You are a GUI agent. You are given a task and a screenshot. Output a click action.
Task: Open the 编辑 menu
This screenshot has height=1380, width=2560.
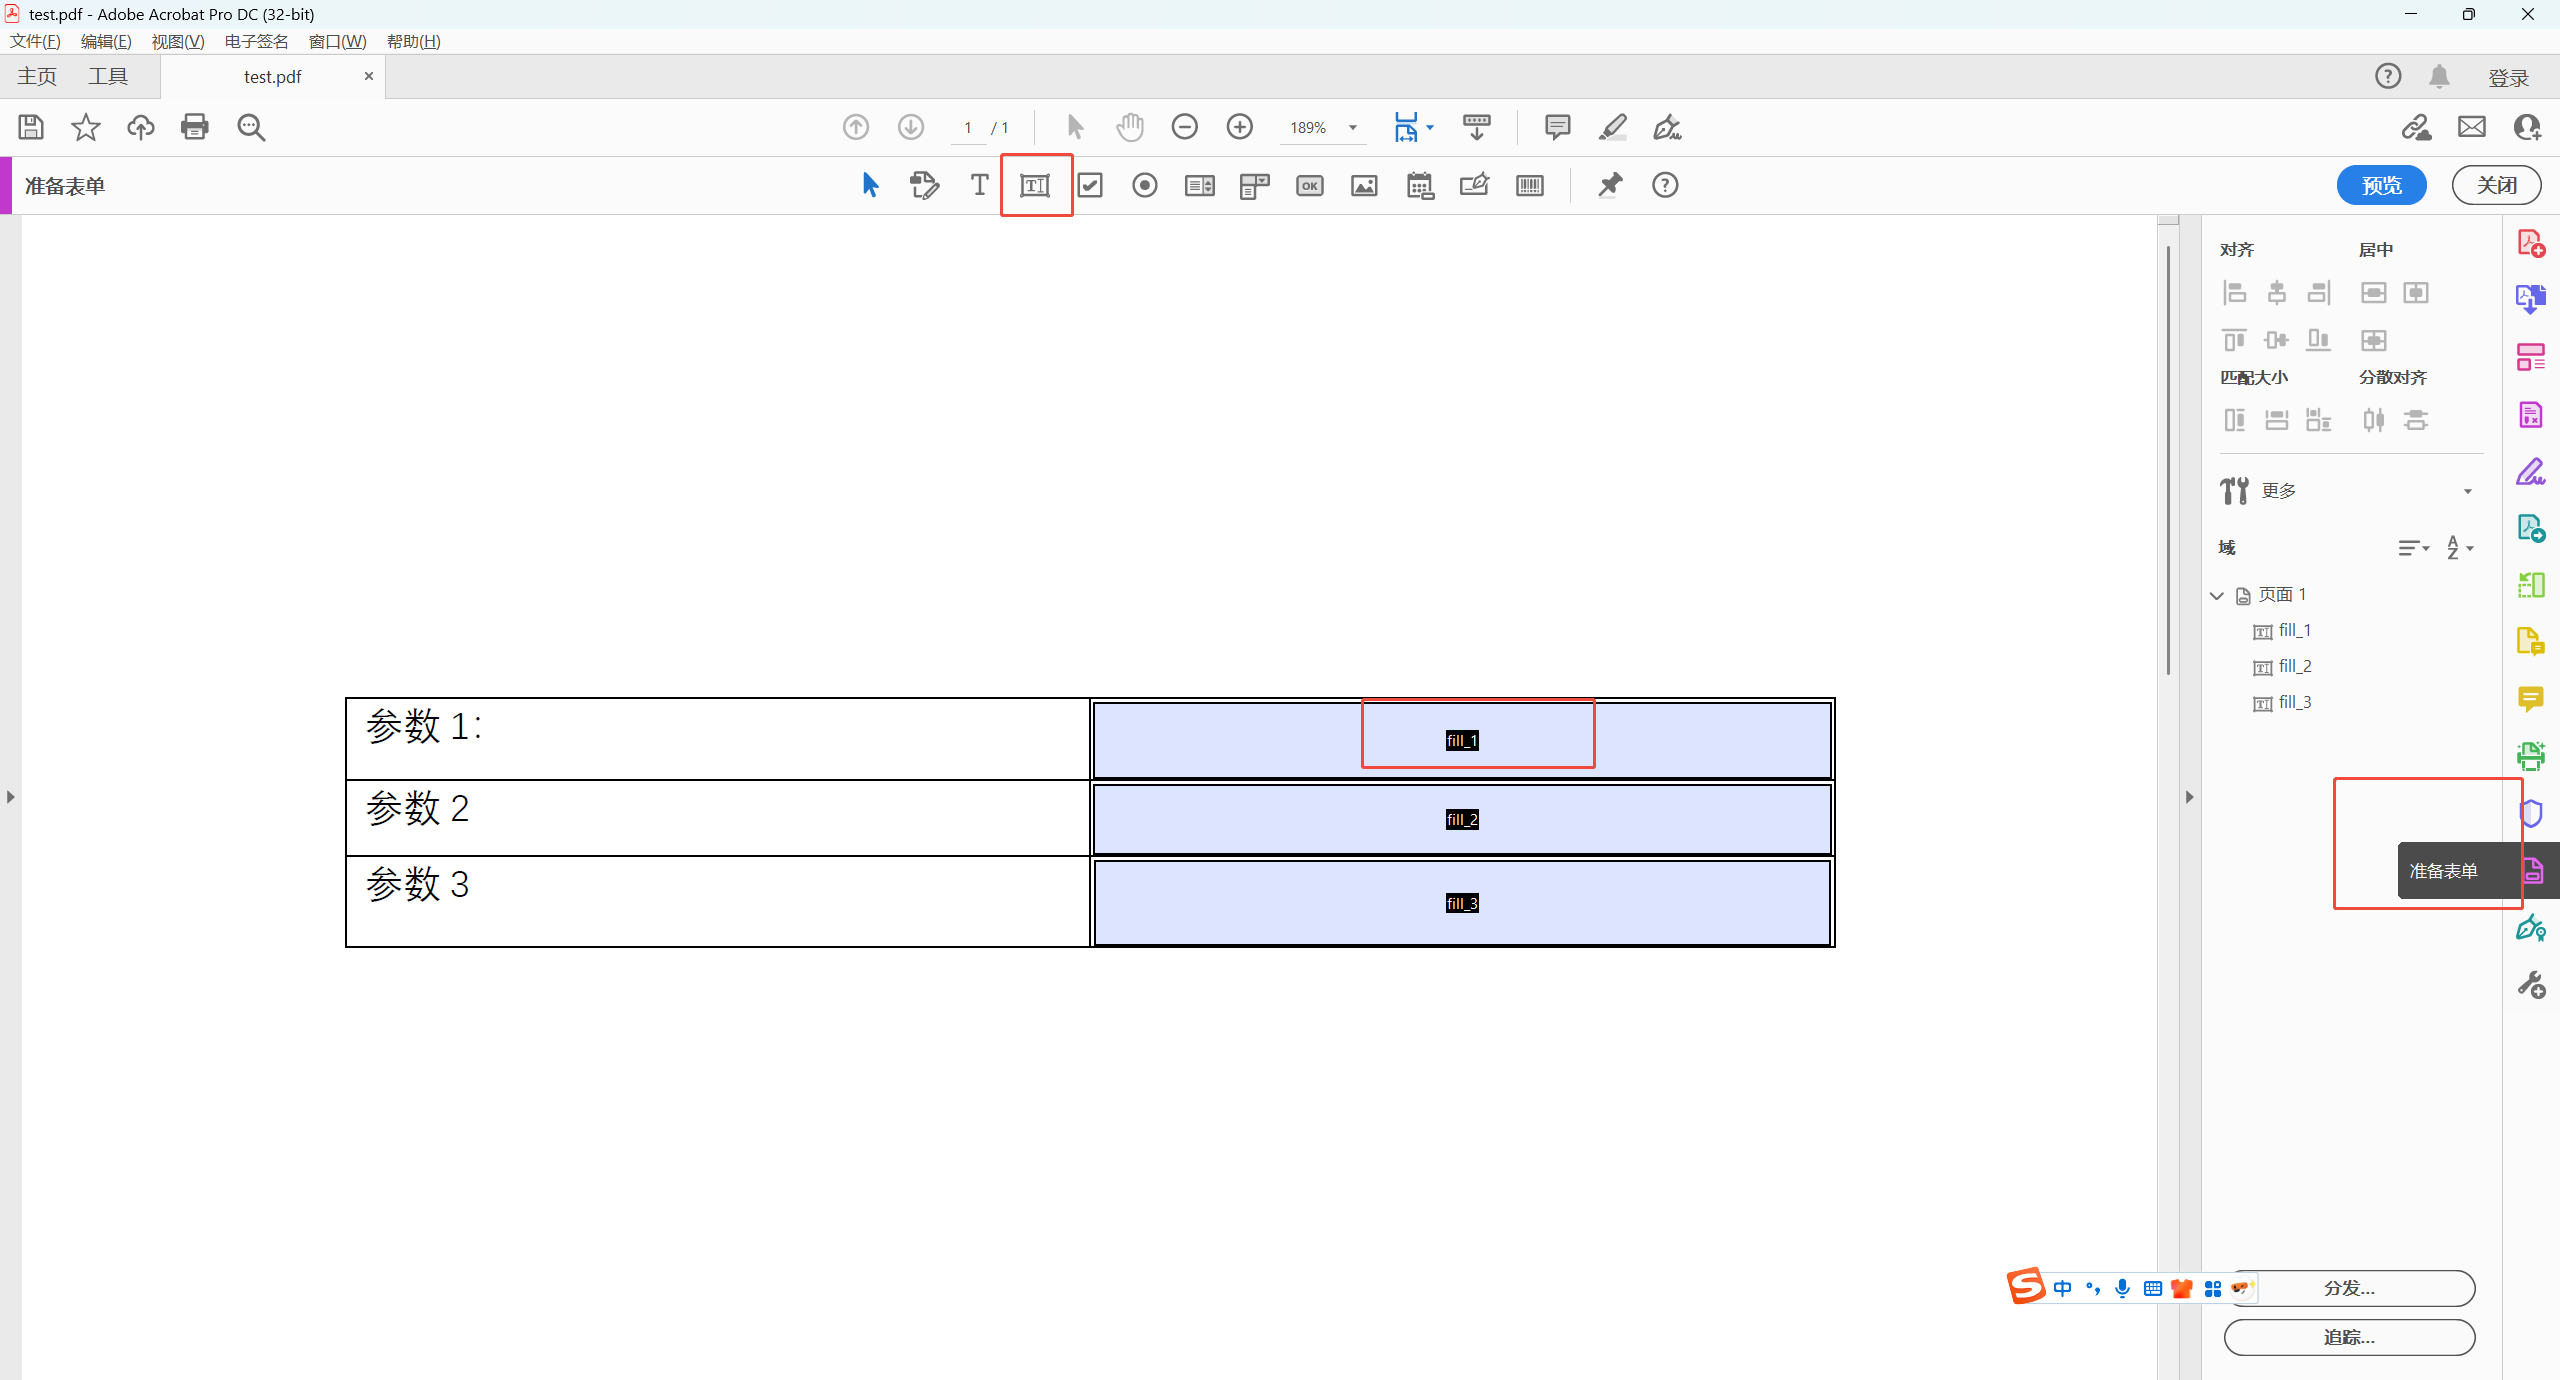pyautogui.click(x=106, y=41)
